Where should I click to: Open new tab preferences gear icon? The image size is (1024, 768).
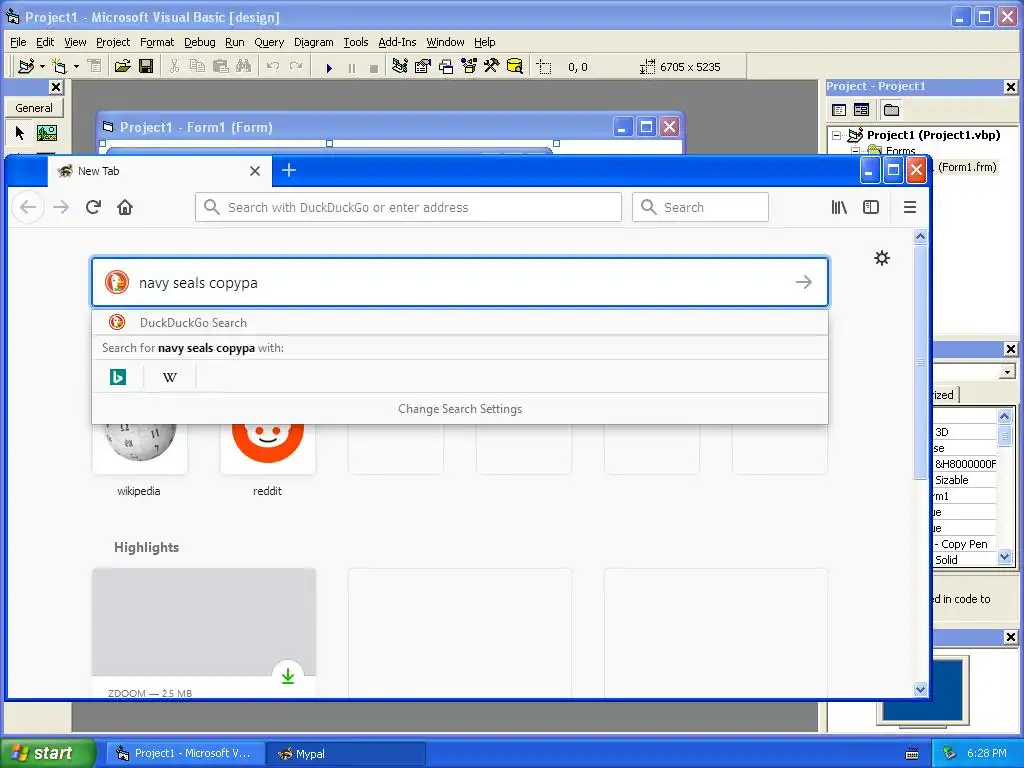[x=882, y=258]
